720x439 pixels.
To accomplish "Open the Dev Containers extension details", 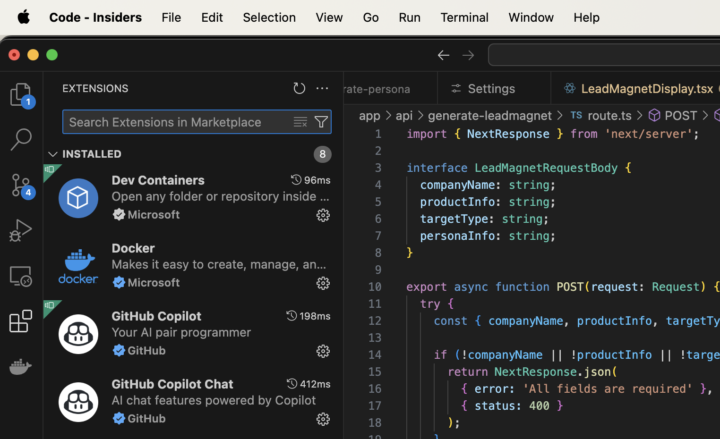I will (x=193, y=198).
